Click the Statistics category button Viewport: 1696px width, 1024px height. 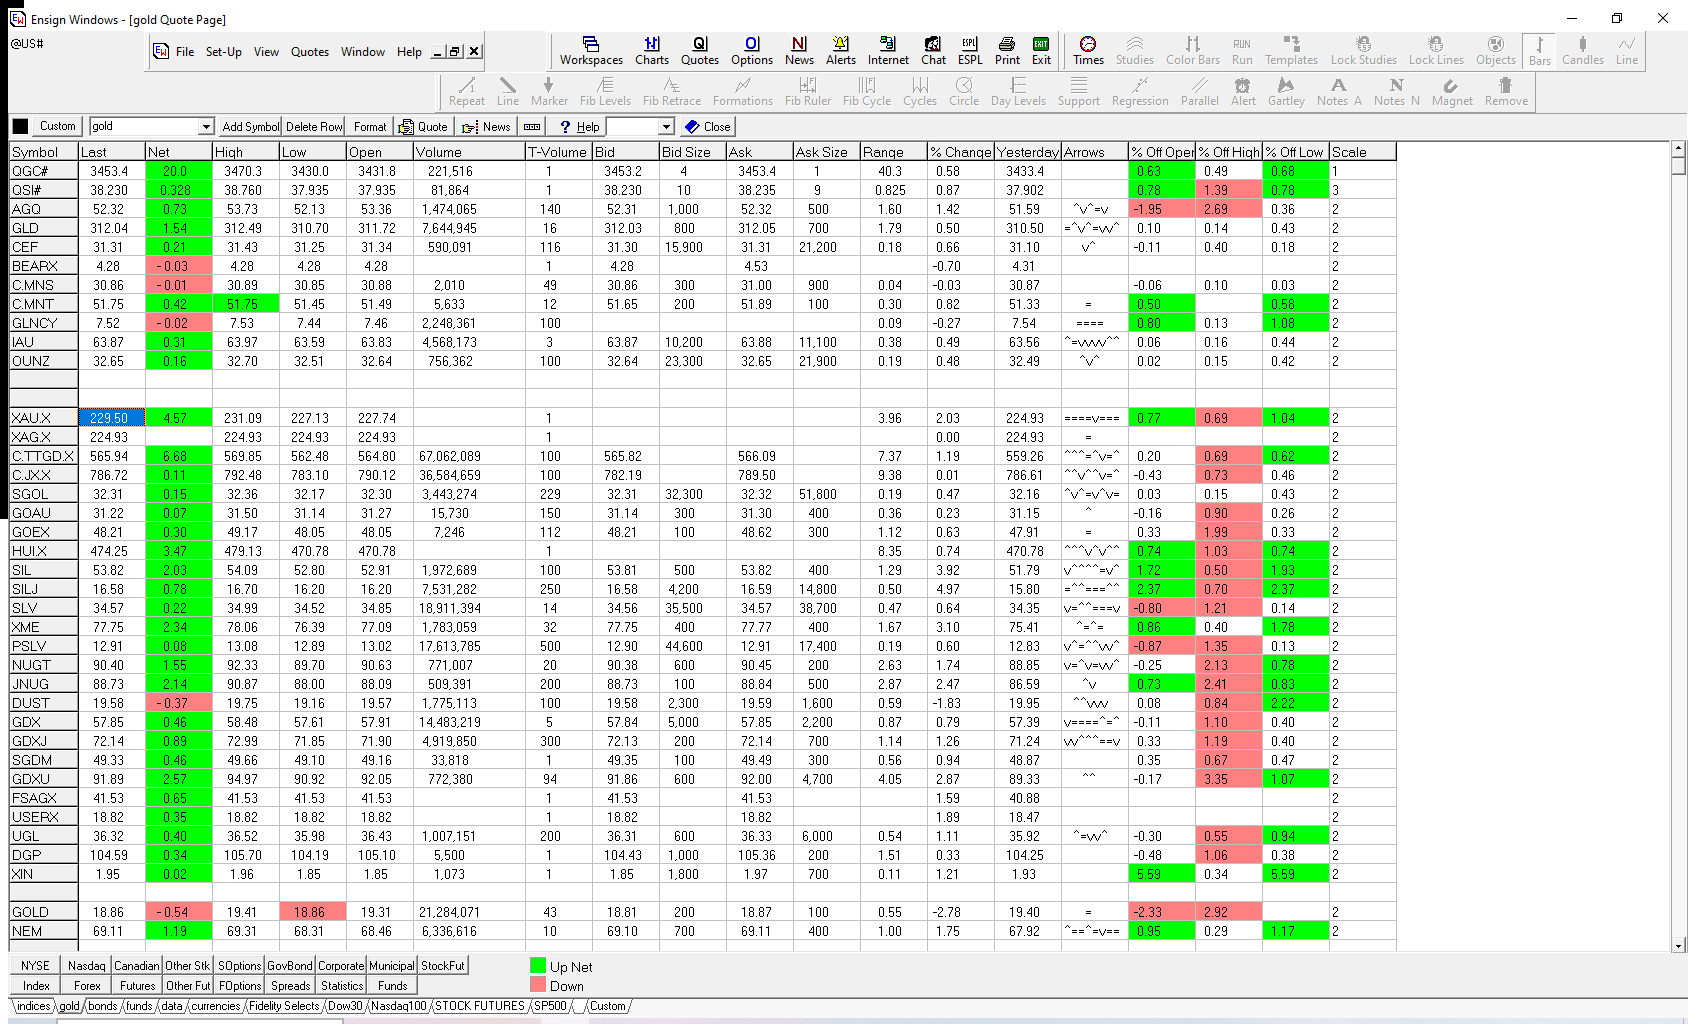[342, 985]
